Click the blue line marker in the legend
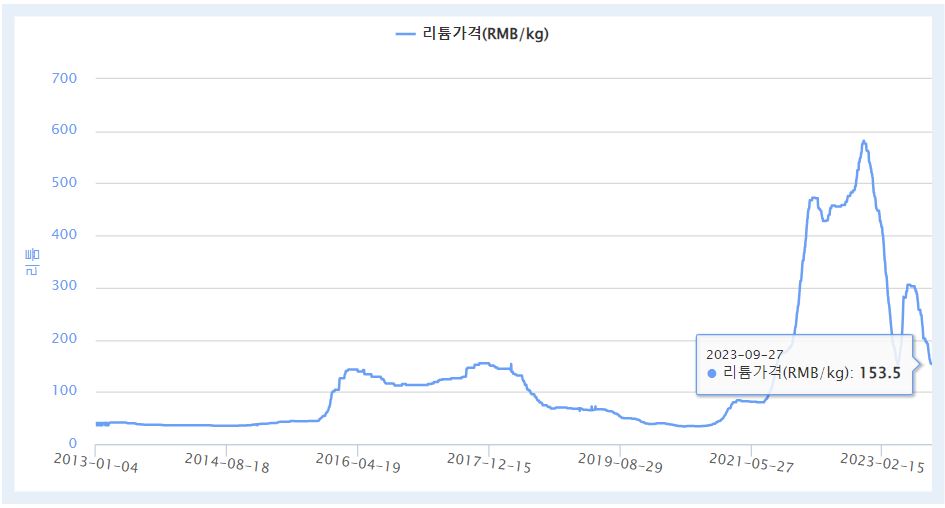 (405, 34)
